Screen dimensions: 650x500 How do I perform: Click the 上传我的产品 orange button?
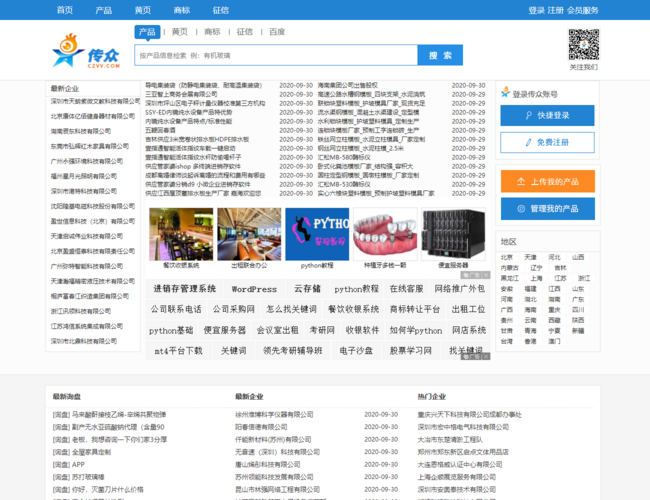pyautogui.click(x=548, y=181)
